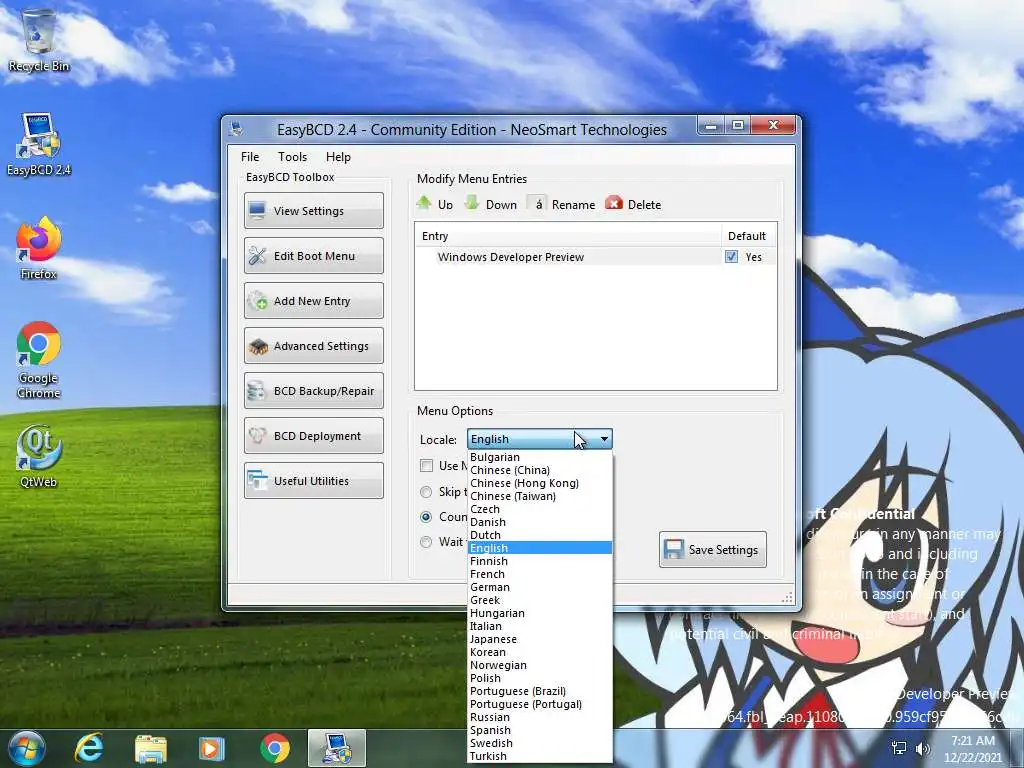This screenshot has width=1024, height=768.
Task: Open Advanced Settings in the toolbox
Action: coord(313,345)
